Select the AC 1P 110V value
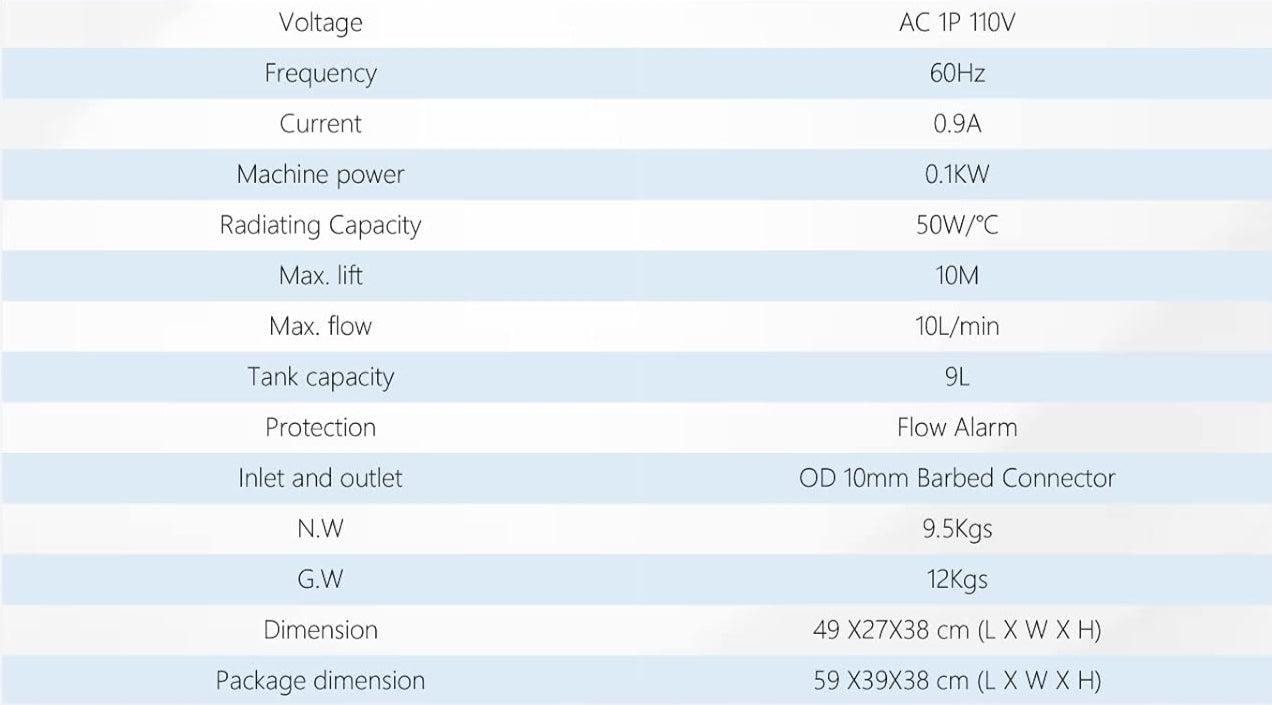 [x=956, y=22]
